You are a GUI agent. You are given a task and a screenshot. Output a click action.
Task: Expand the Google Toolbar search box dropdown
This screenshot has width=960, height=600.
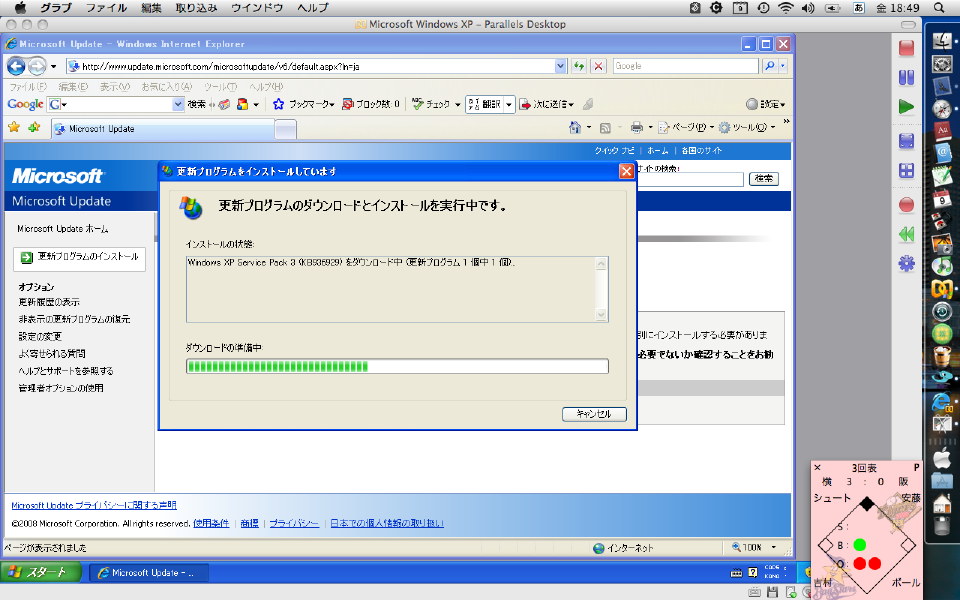(x=178, y=104)
